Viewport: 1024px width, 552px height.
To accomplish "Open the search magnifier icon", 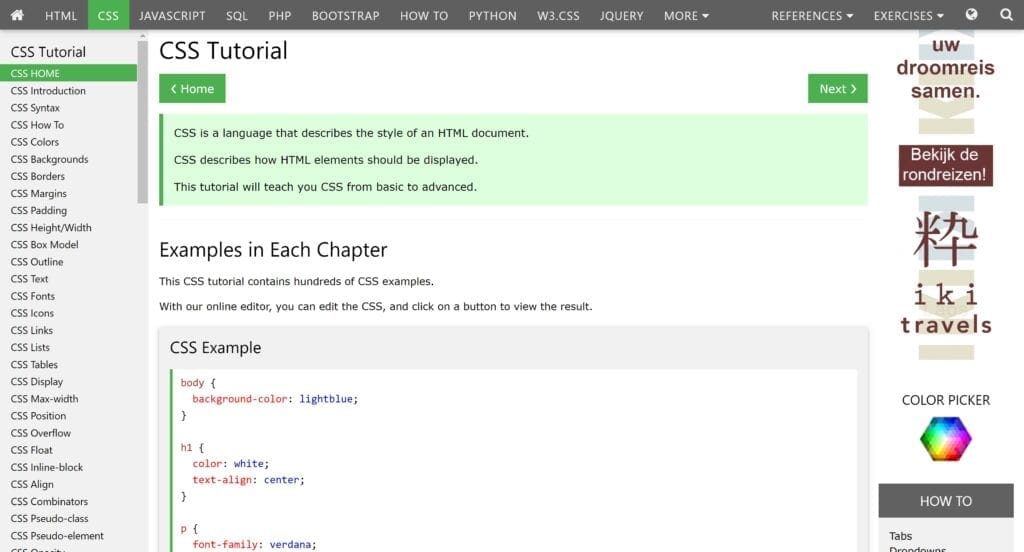I will pos(1006,14).
